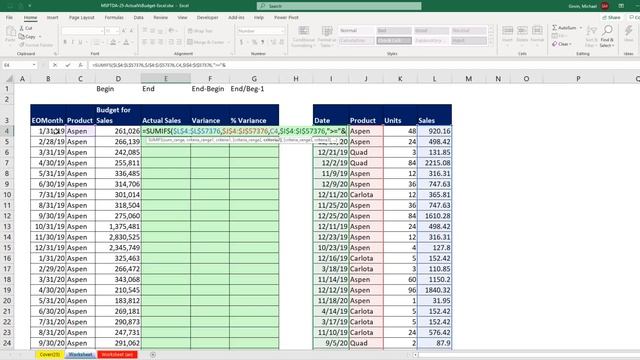Confirm the formula with the checkmark icon
640x360 pixels.
tap(68, 65)
